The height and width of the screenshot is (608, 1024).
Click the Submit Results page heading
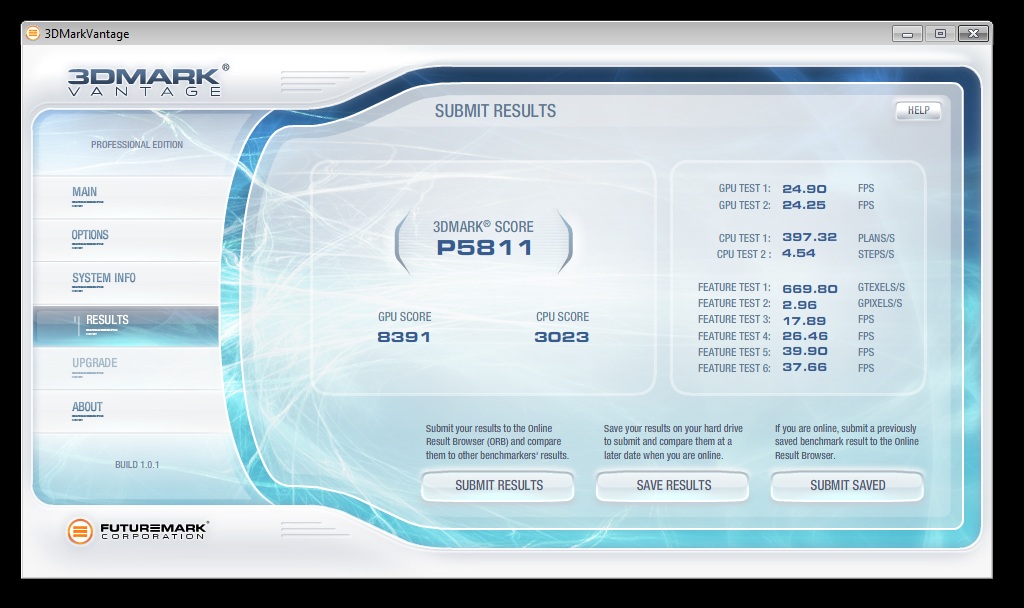[x=496, y=111]
